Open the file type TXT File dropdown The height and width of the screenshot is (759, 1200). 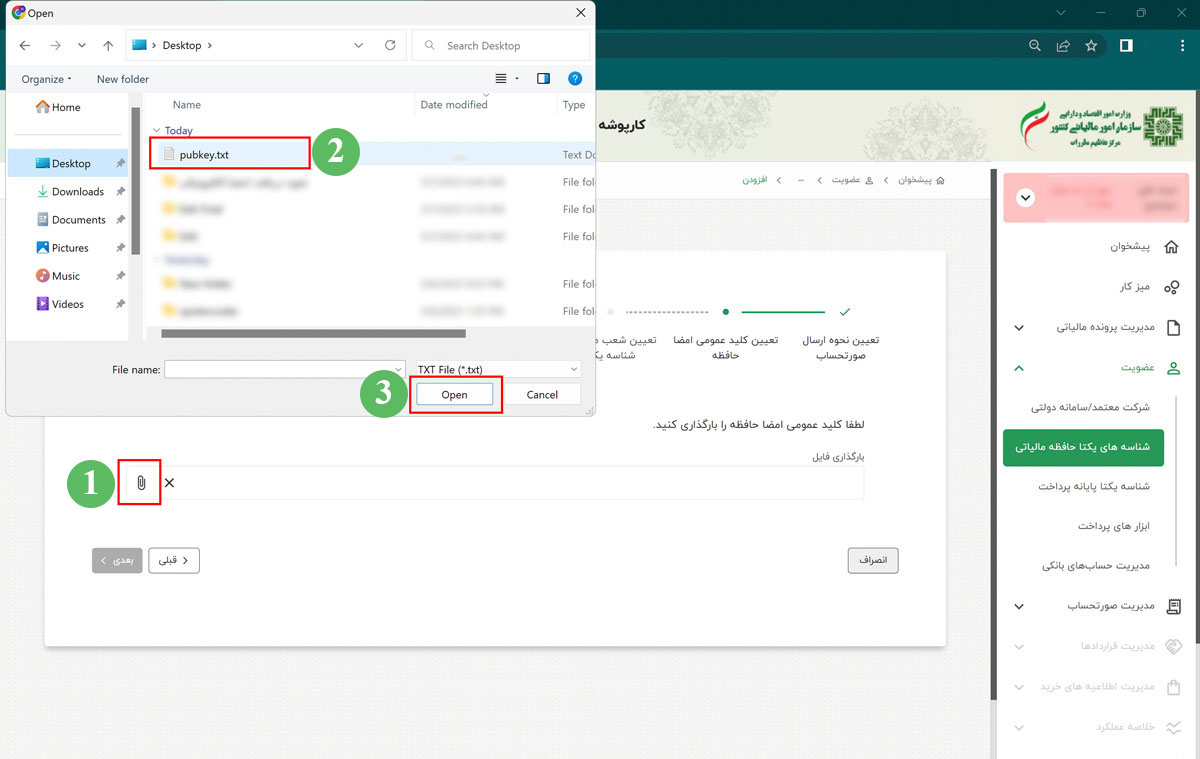tap(497, 369)
